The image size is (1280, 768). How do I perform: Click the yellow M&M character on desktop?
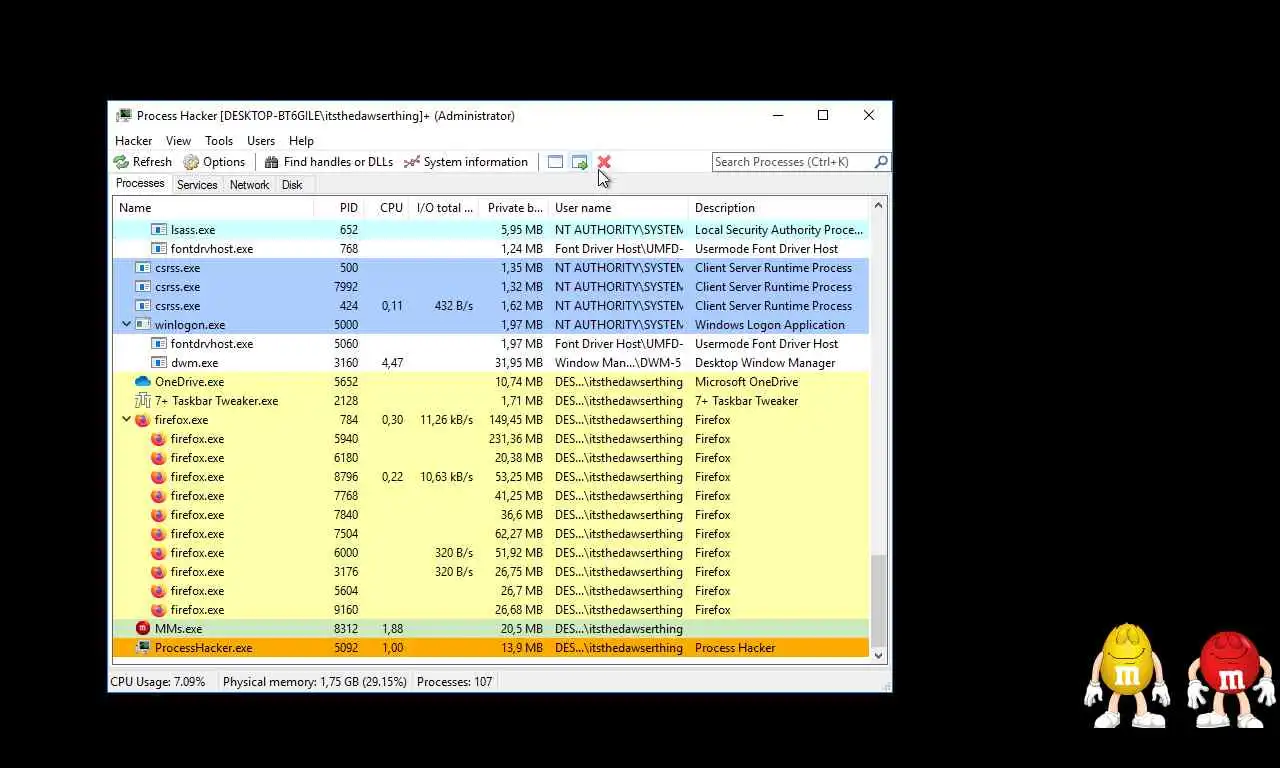[1127, 676]
